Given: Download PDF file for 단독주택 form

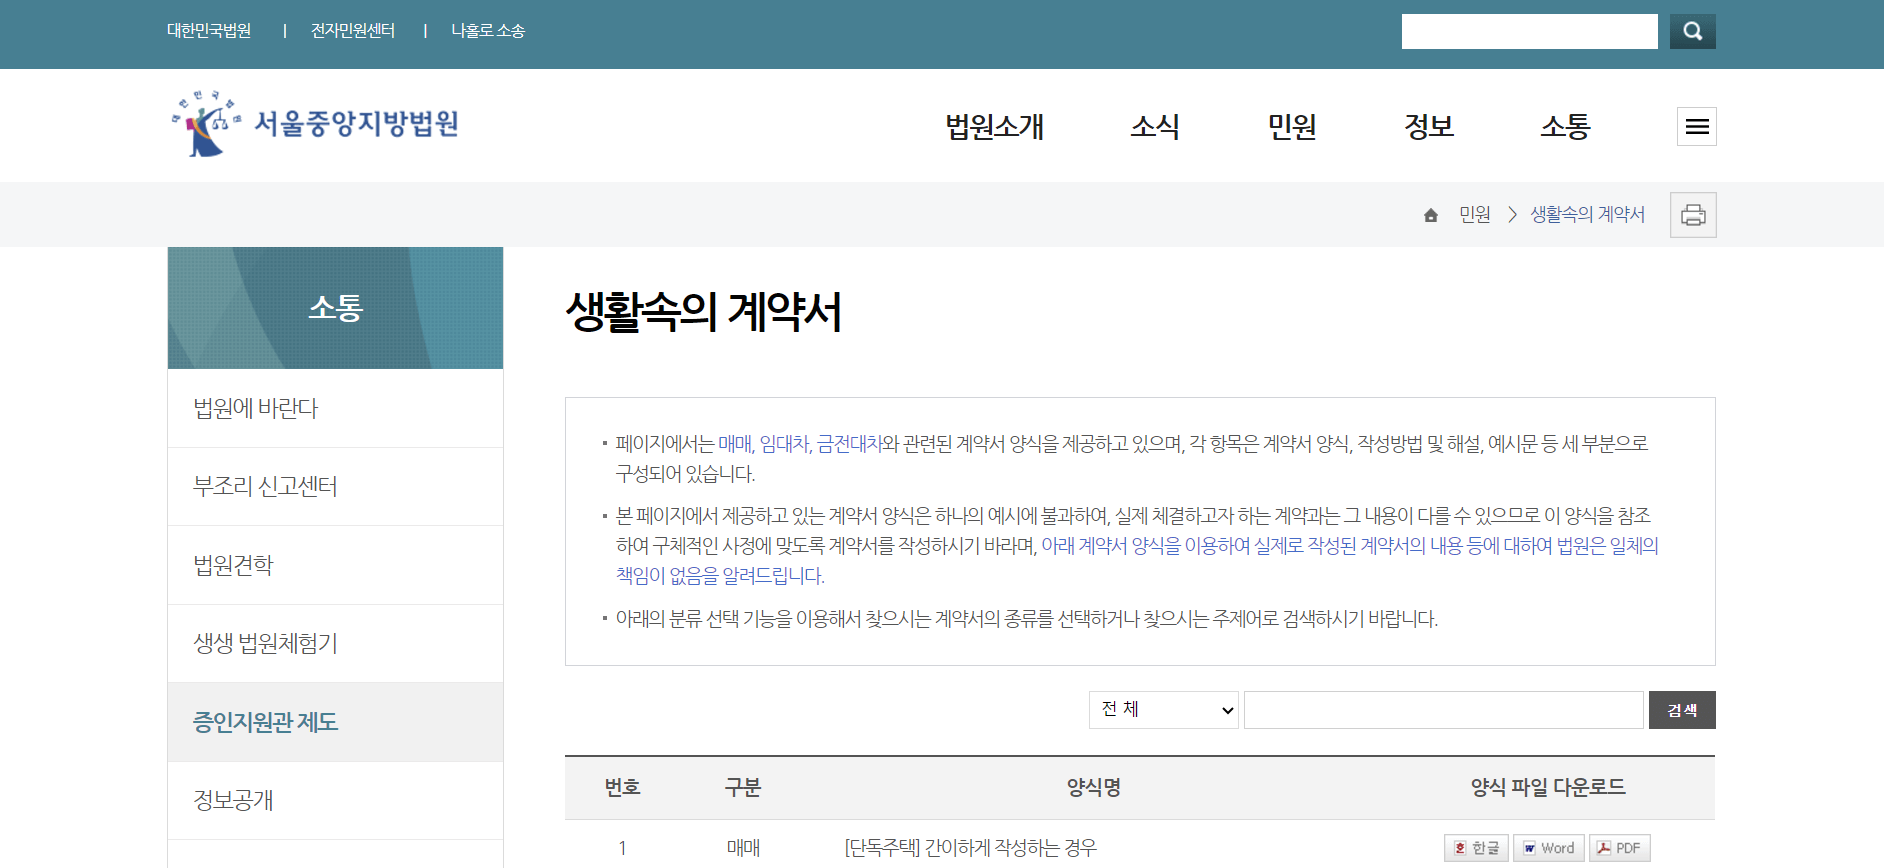Looking at the screenshot, I should point(1619,848).
